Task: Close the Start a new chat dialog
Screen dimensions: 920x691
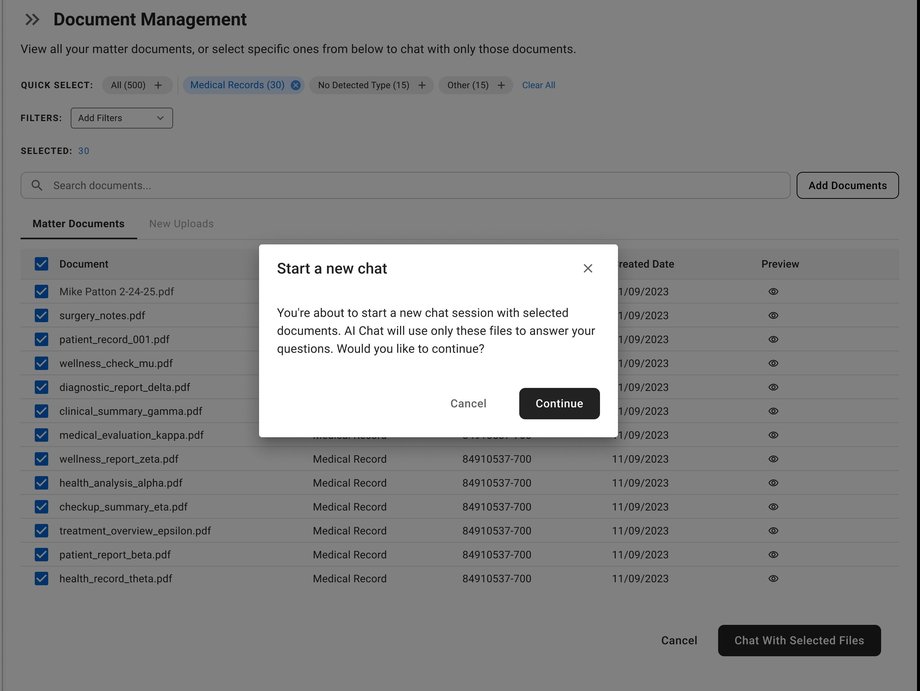Action: (x=587, y=268)
